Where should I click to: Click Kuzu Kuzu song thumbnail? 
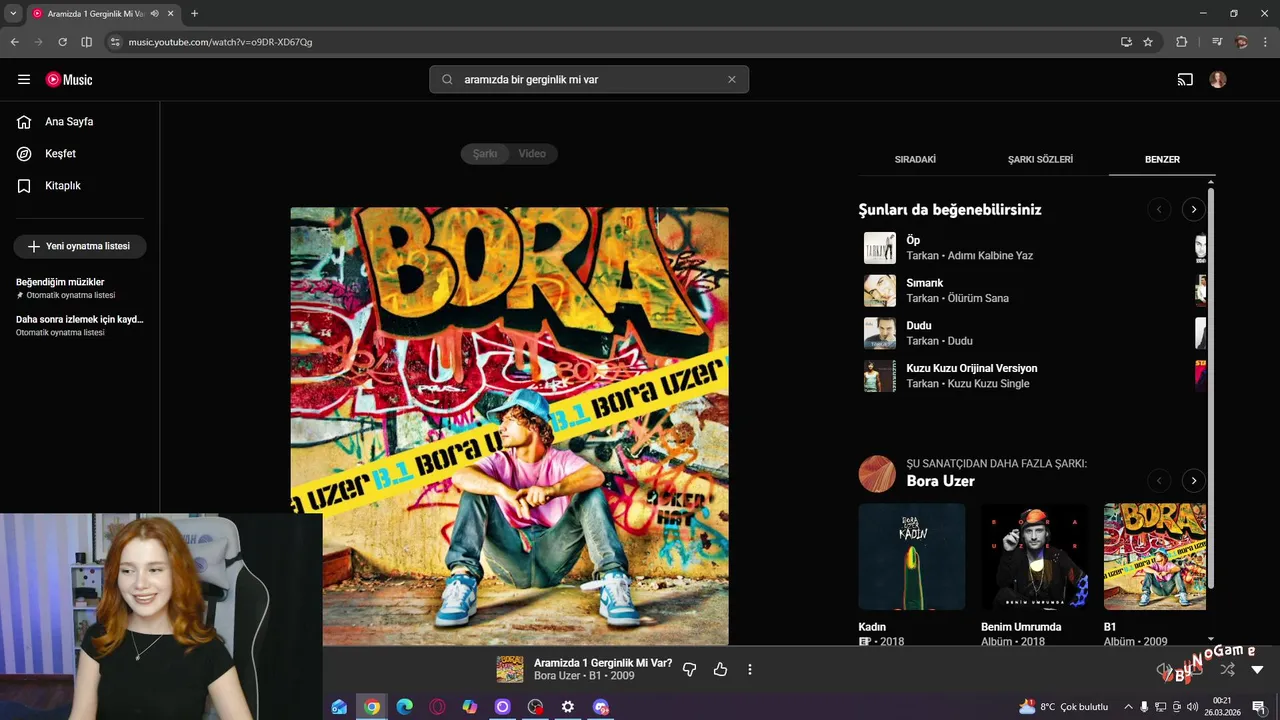click(880, 376)
